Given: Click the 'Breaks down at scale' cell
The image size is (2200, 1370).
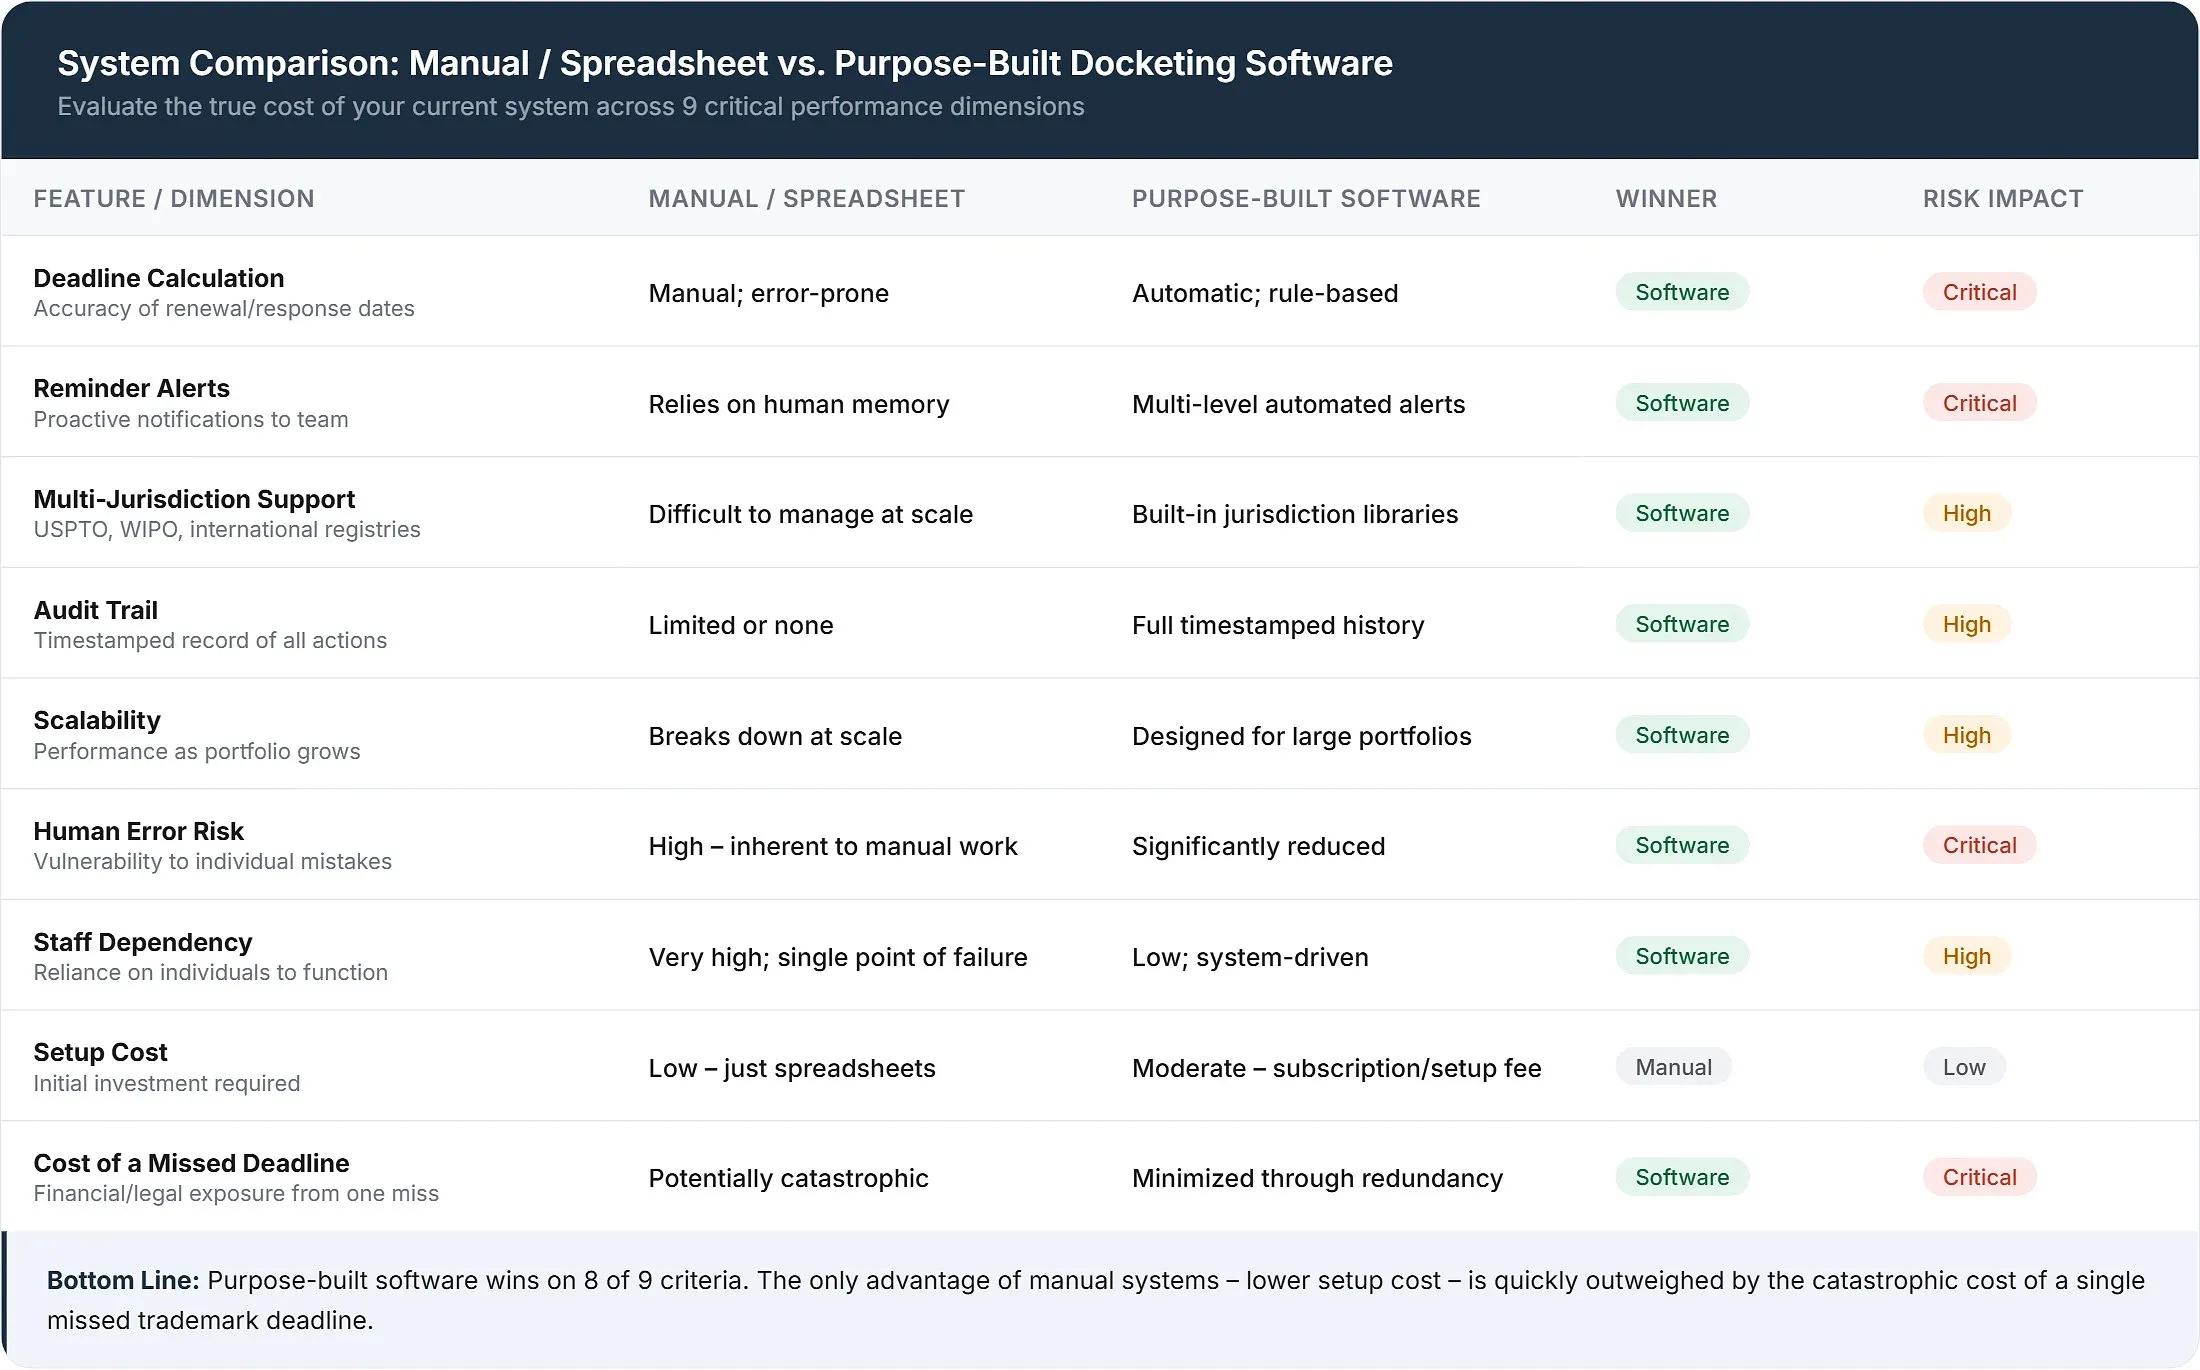Looking at the screenshot, I should tap(775, 736).
